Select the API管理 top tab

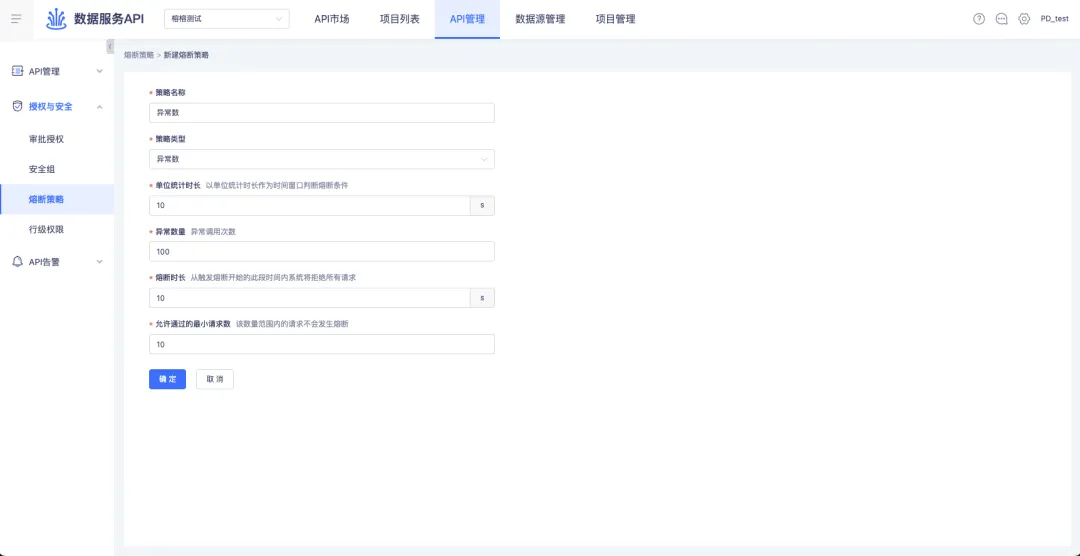467,19
